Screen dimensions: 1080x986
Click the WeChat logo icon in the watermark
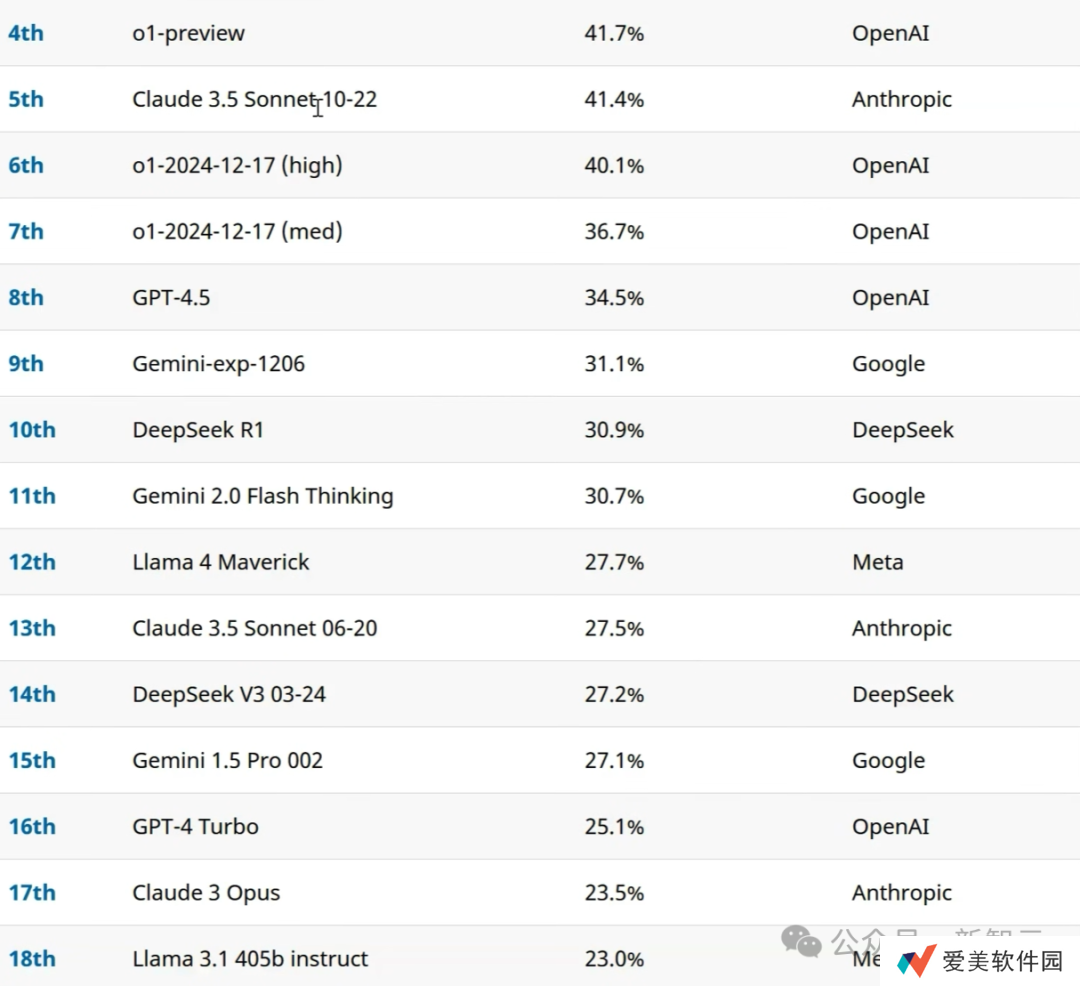802,941
